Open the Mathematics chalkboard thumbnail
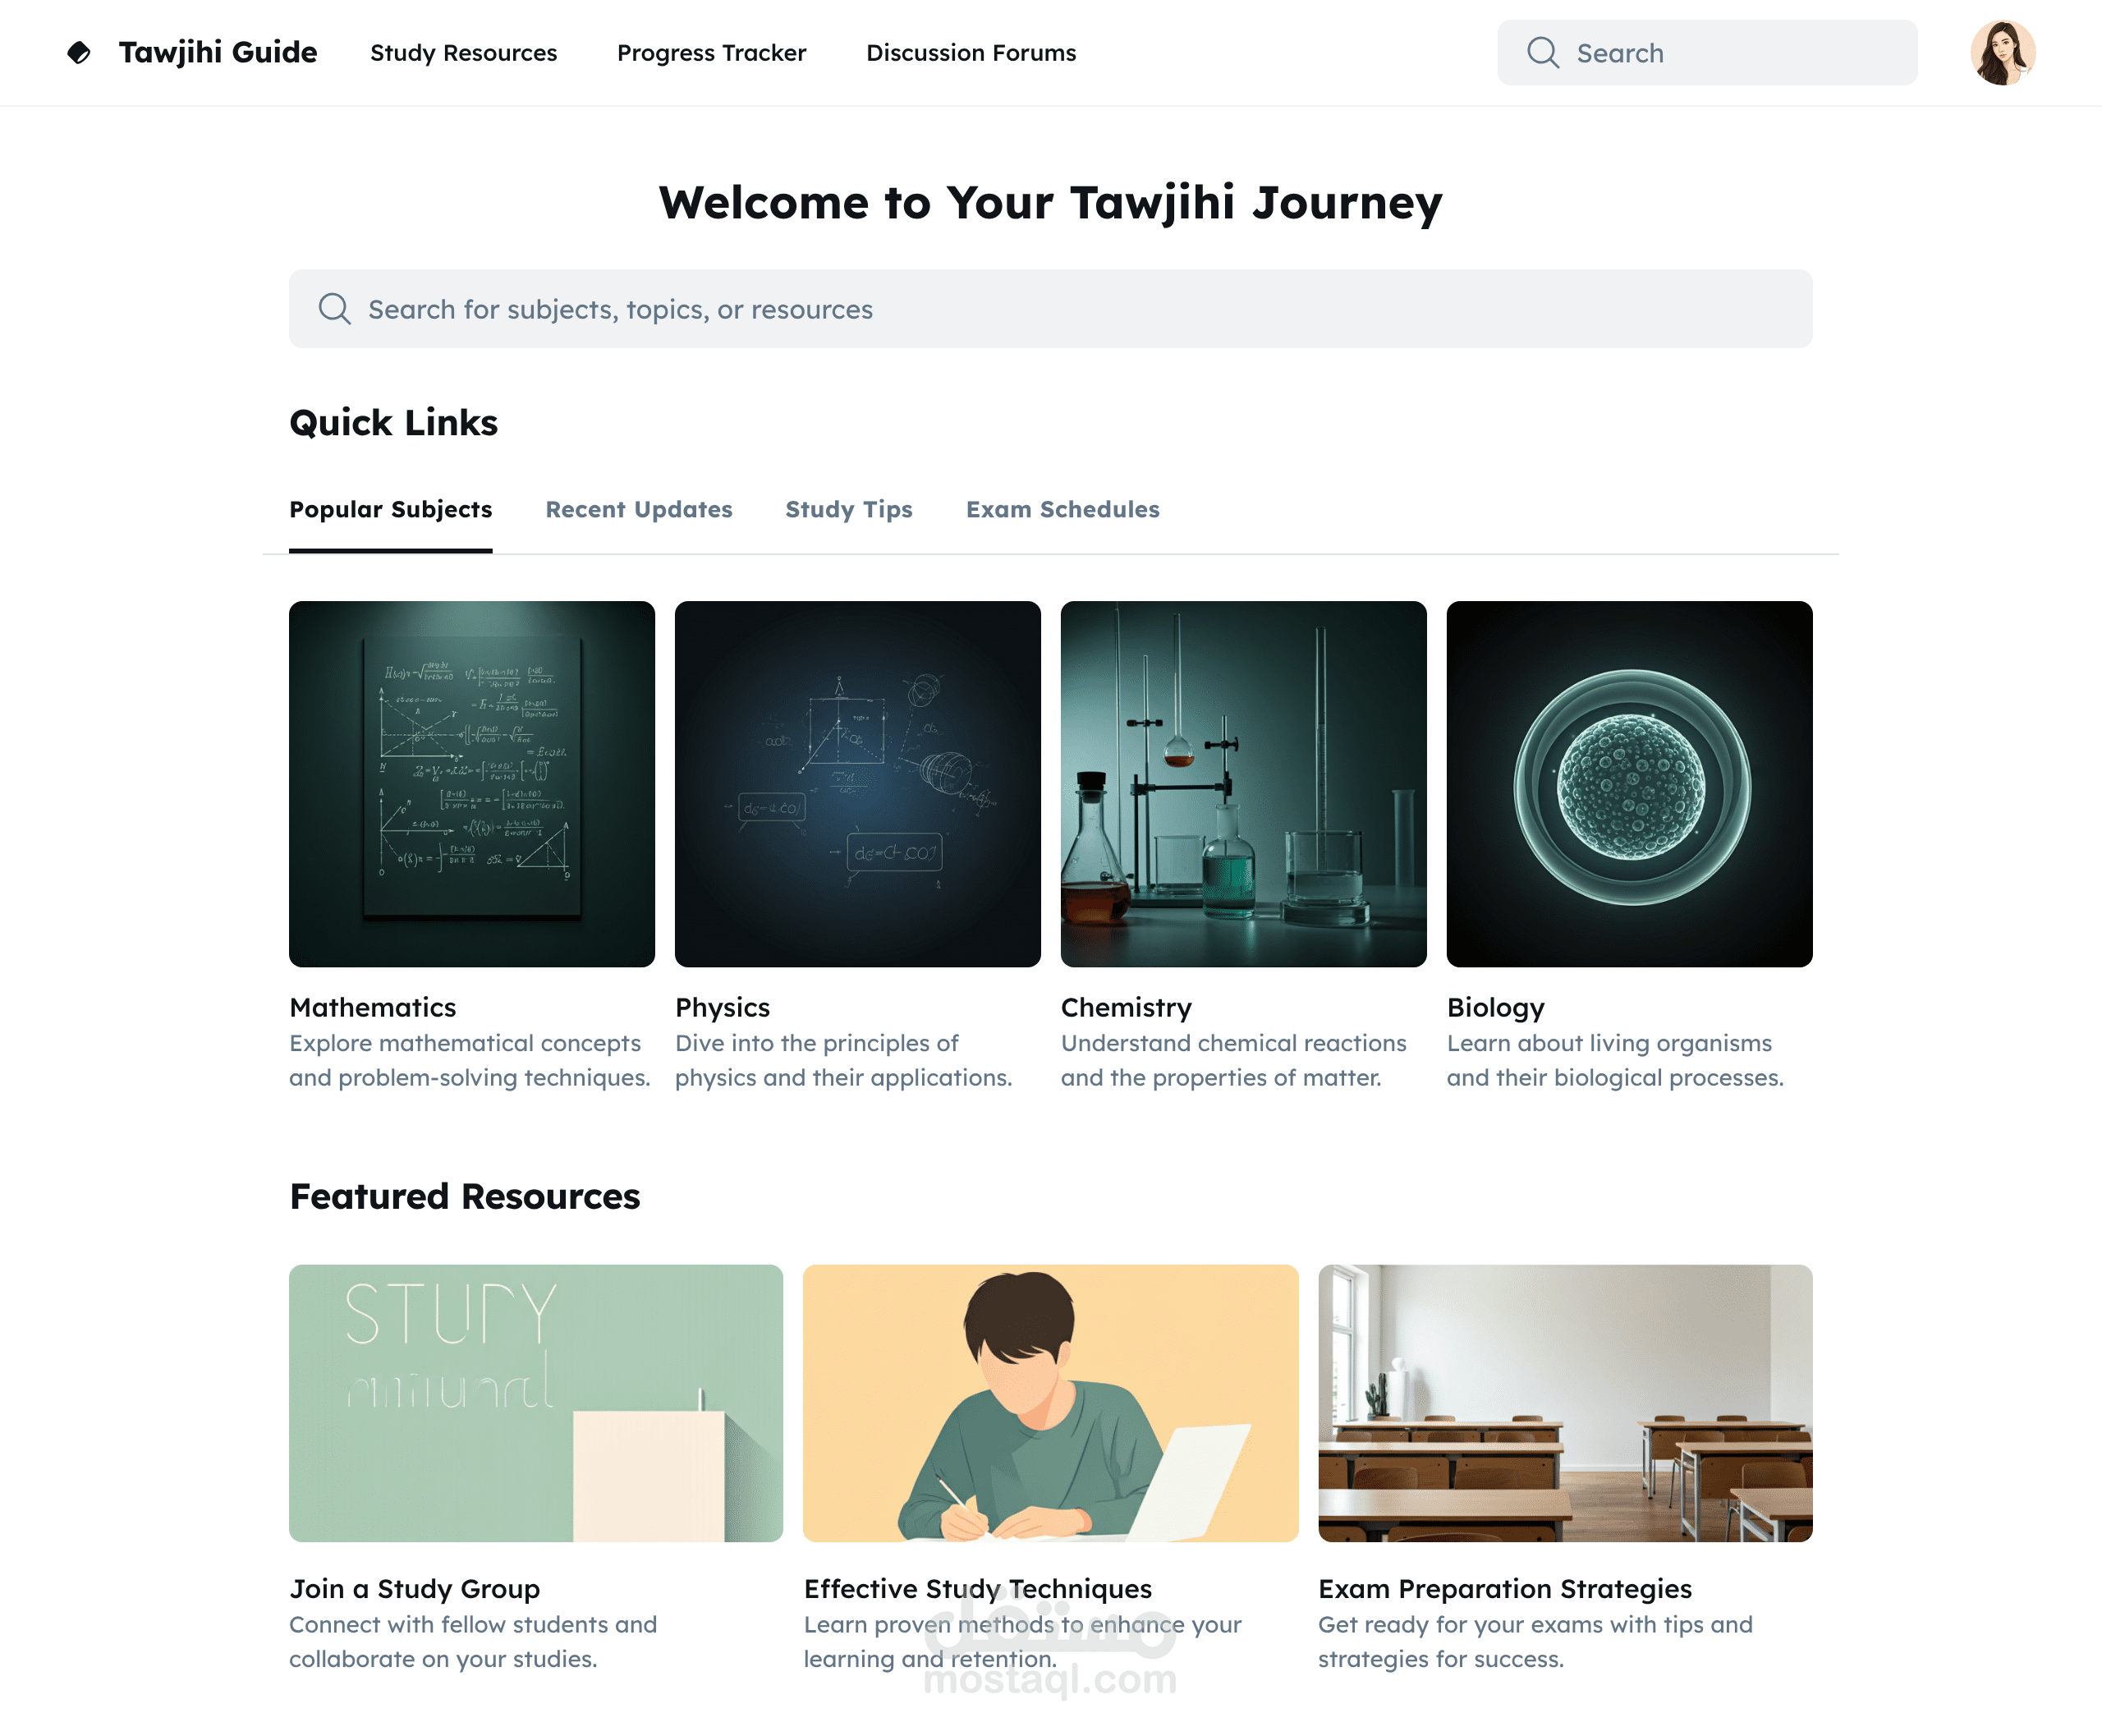 (x=472, y=783)
